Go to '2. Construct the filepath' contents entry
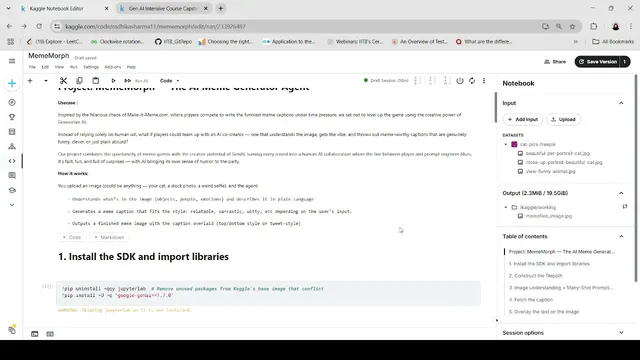Screen dimensions: 640x360 click(536, 276)
